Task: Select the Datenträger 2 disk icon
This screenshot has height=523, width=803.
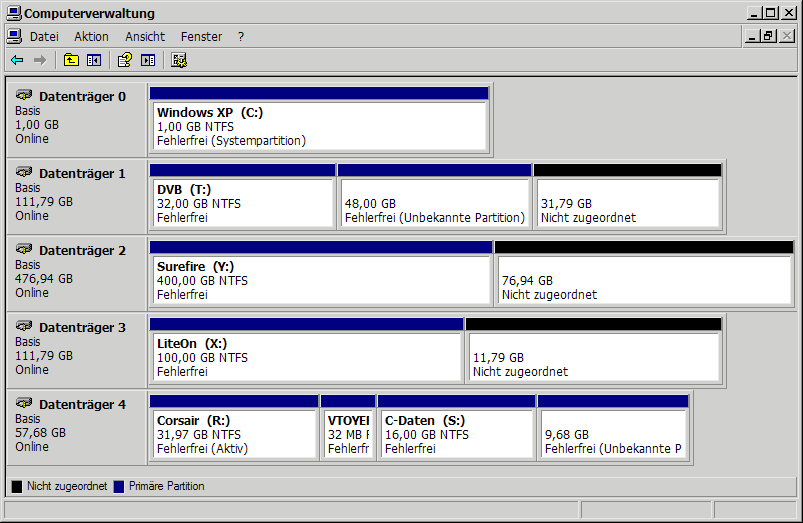Action: coord(24,249)
